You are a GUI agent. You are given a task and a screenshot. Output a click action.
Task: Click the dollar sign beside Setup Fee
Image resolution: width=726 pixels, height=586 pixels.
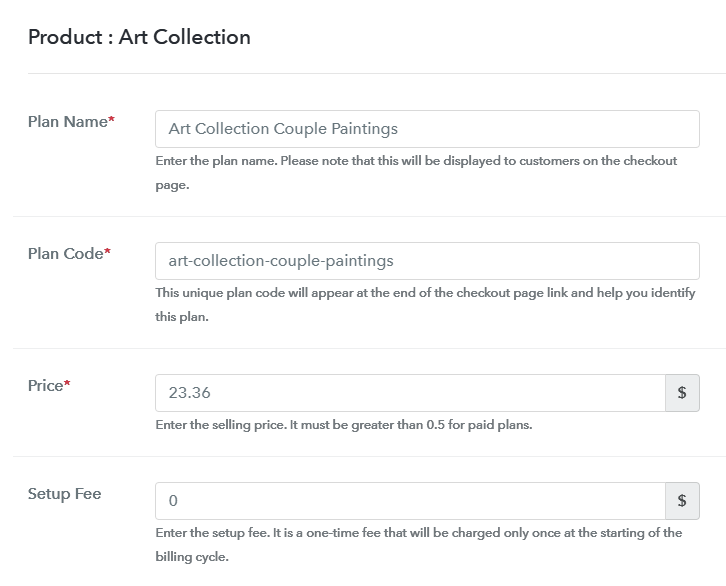[682, 501]
